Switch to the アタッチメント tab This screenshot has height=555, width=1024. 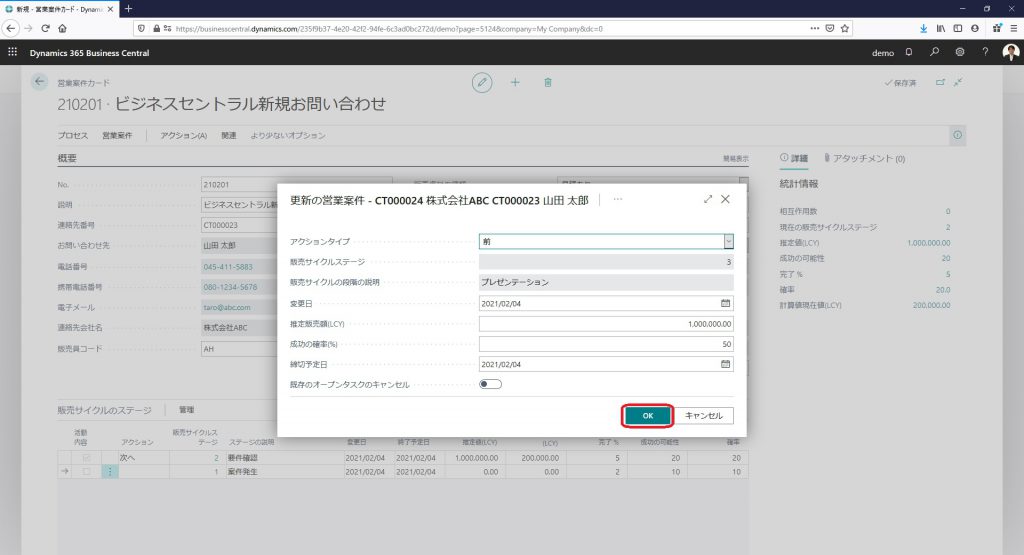(864, 158)
